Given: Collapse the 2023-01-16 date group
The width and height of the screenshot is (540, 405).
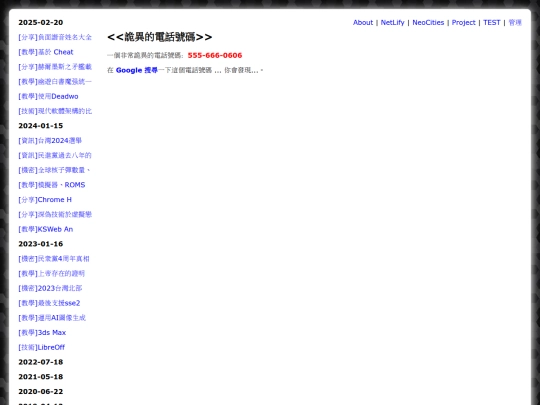Looking at the screenshot, I should [41, 244].
